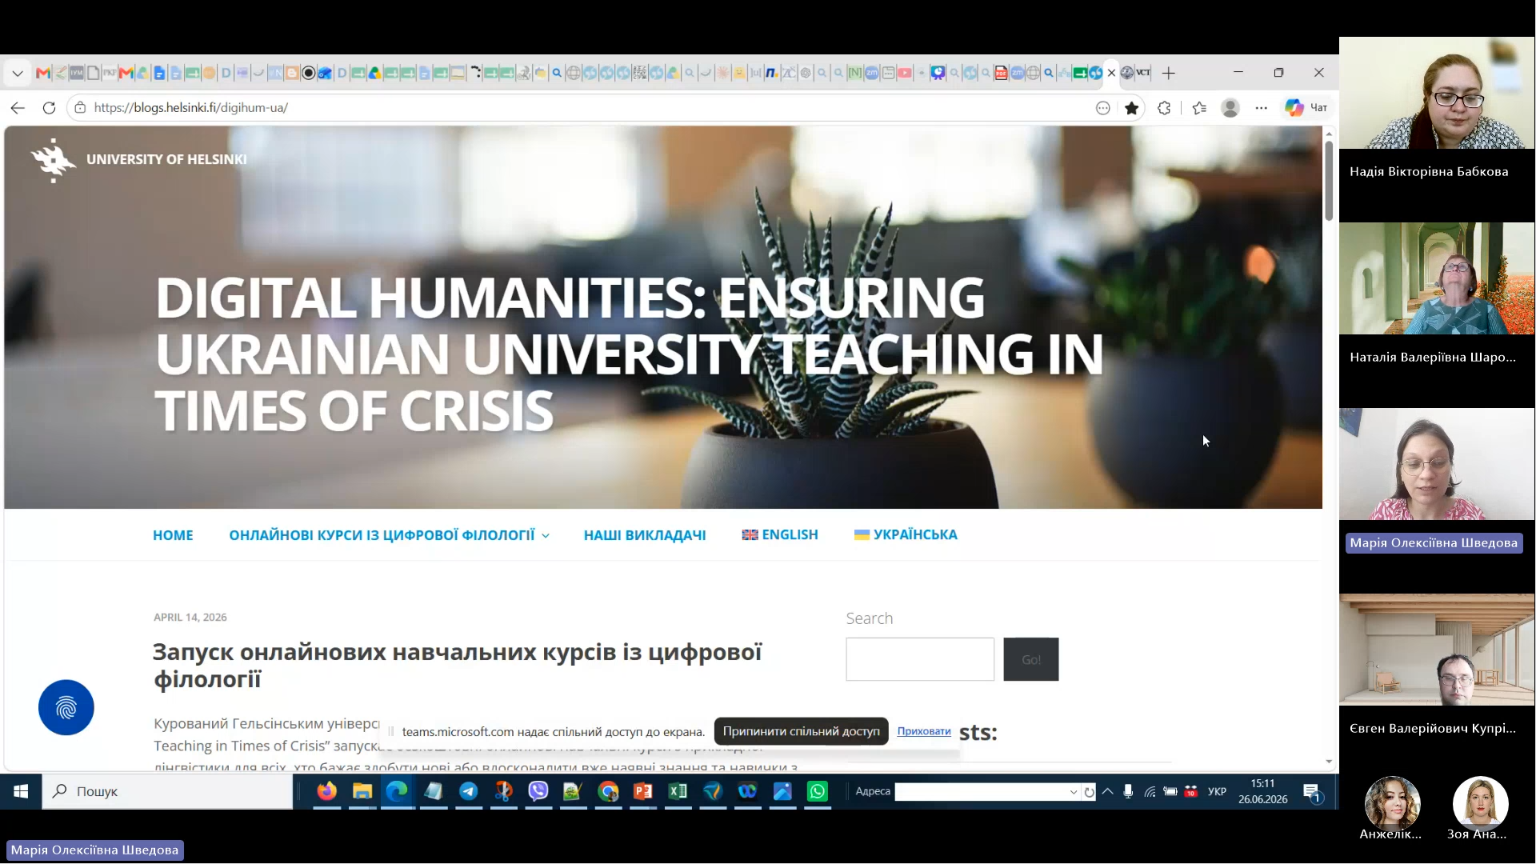Click the favorite star in address bar
The width and height of the screenshot is (1536, 864).
1132,108
